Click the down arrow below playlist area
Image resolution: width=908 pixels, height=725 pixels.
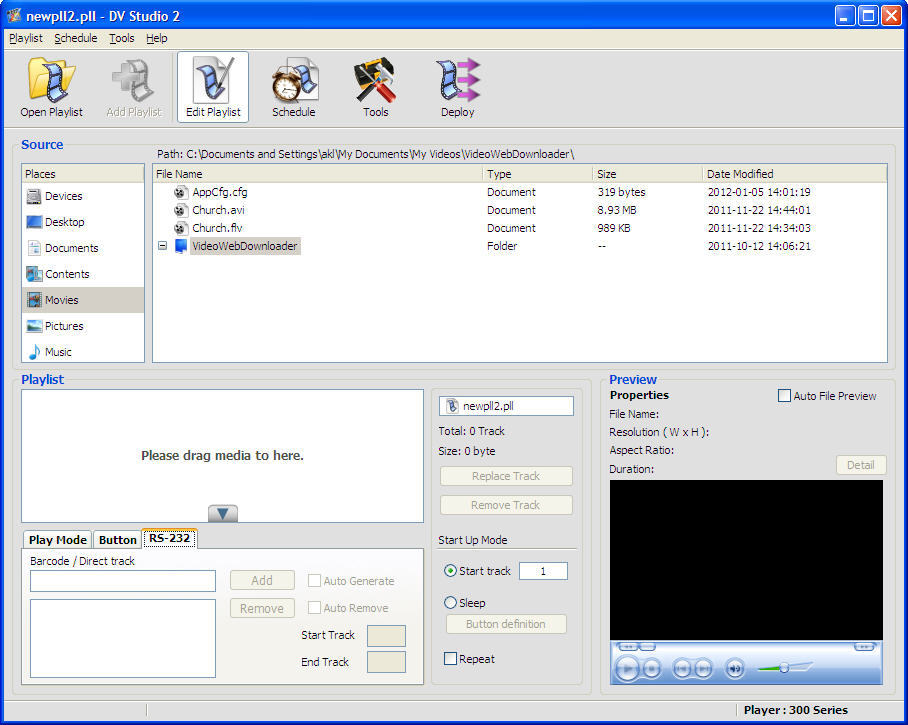point(223,513)
